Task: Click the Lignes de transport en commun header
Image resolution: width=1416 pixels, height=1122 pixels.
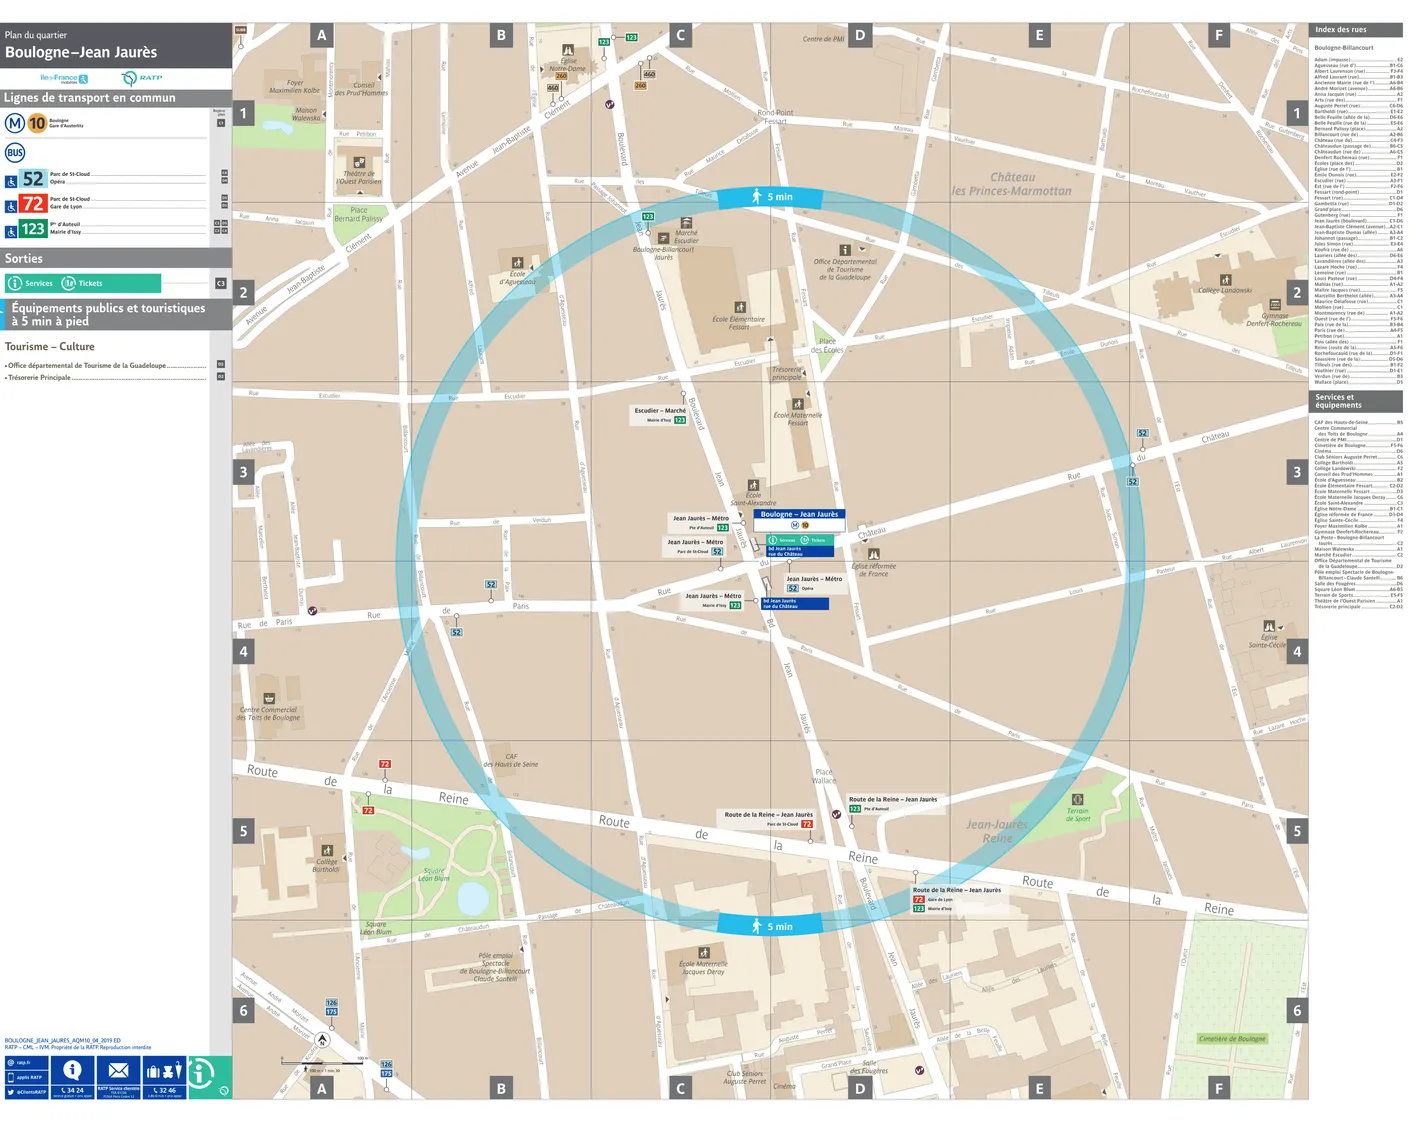Action: pyautogui.click(x=116, y=98)
